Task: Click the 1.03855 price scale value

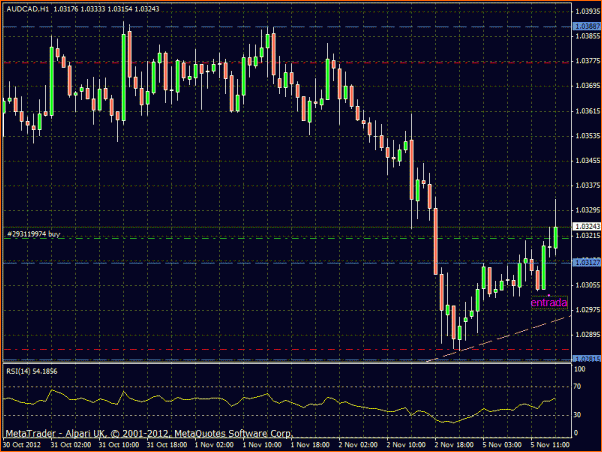Action: click(587, 36)
